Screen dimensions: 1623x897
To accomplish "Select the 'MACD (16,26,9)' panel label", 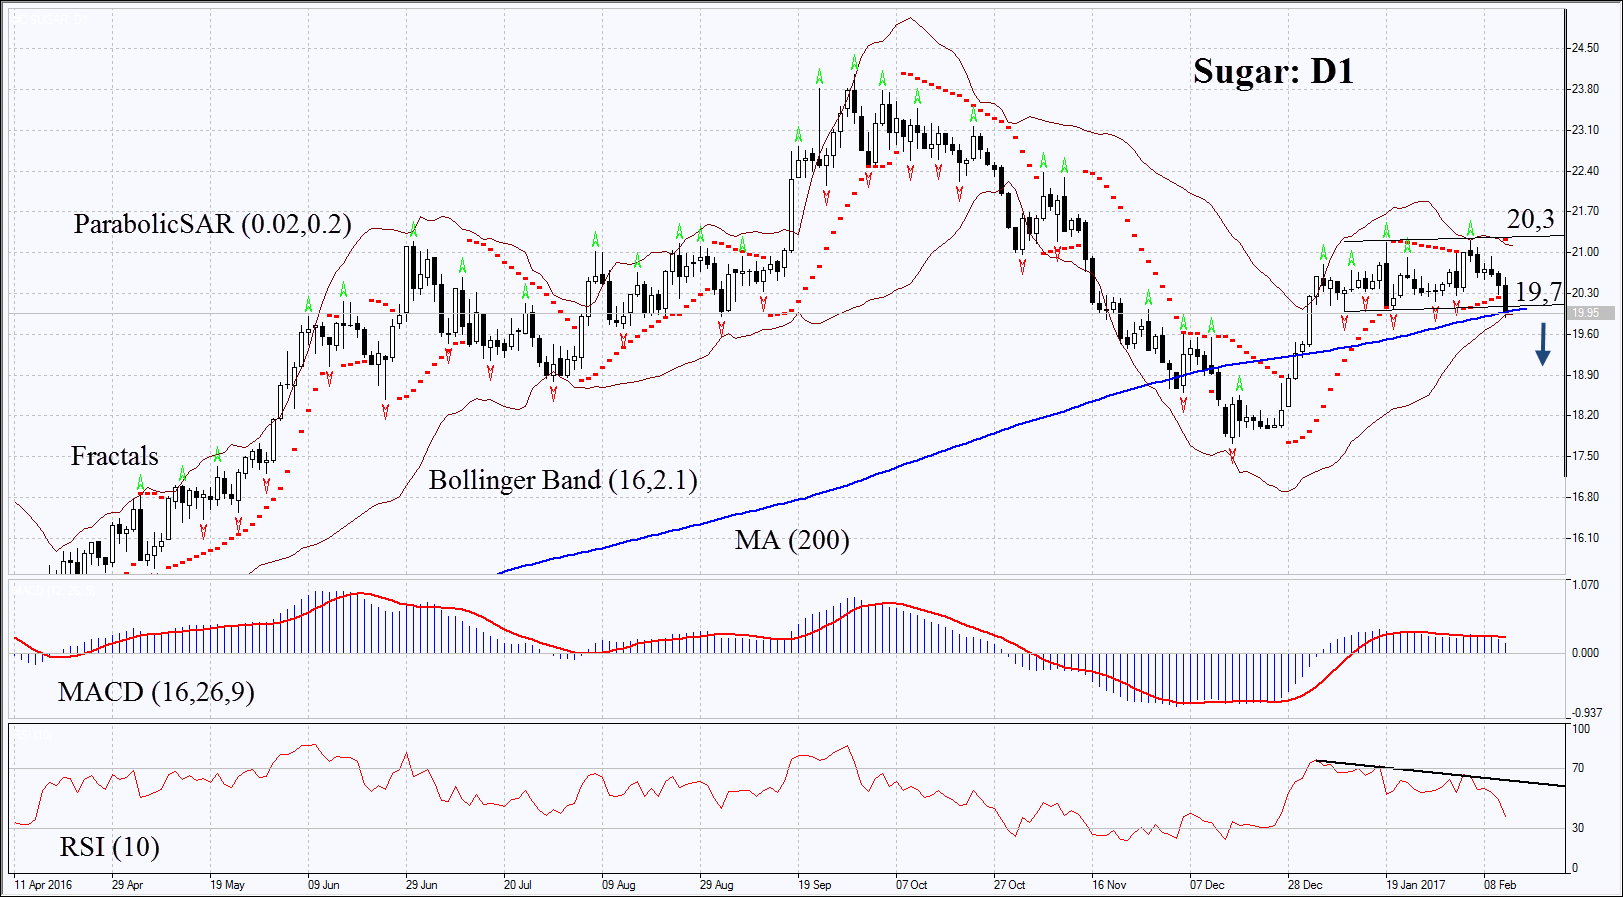I will [156, 692].
